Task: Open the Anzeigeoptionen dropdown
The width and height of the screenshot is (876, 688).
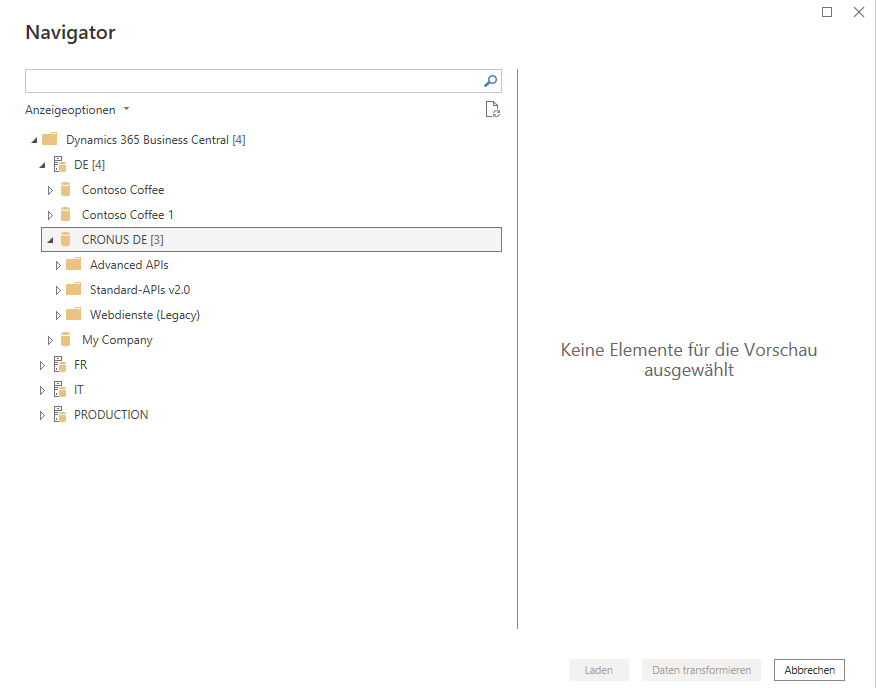Action: tap(77, 110)
